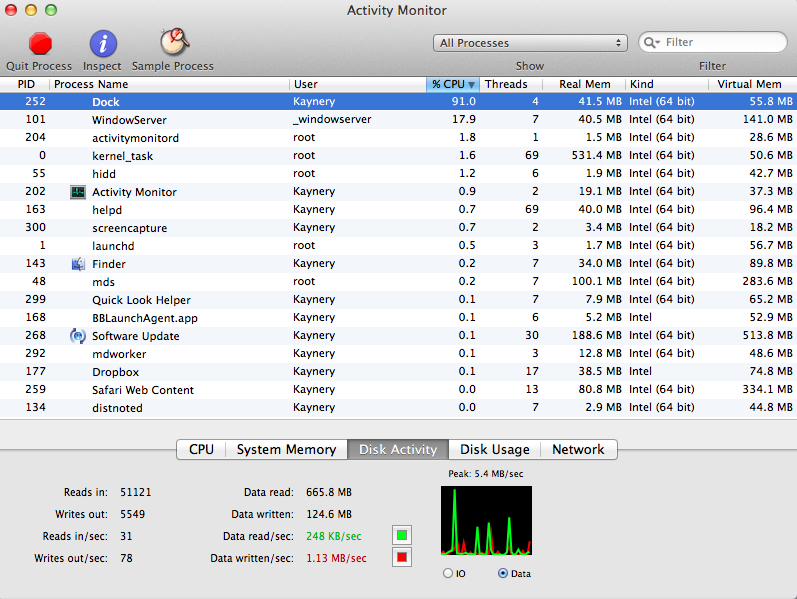Click the green Data read color swatch
This screenshot has height=599, width=797.
coord(402,535)
